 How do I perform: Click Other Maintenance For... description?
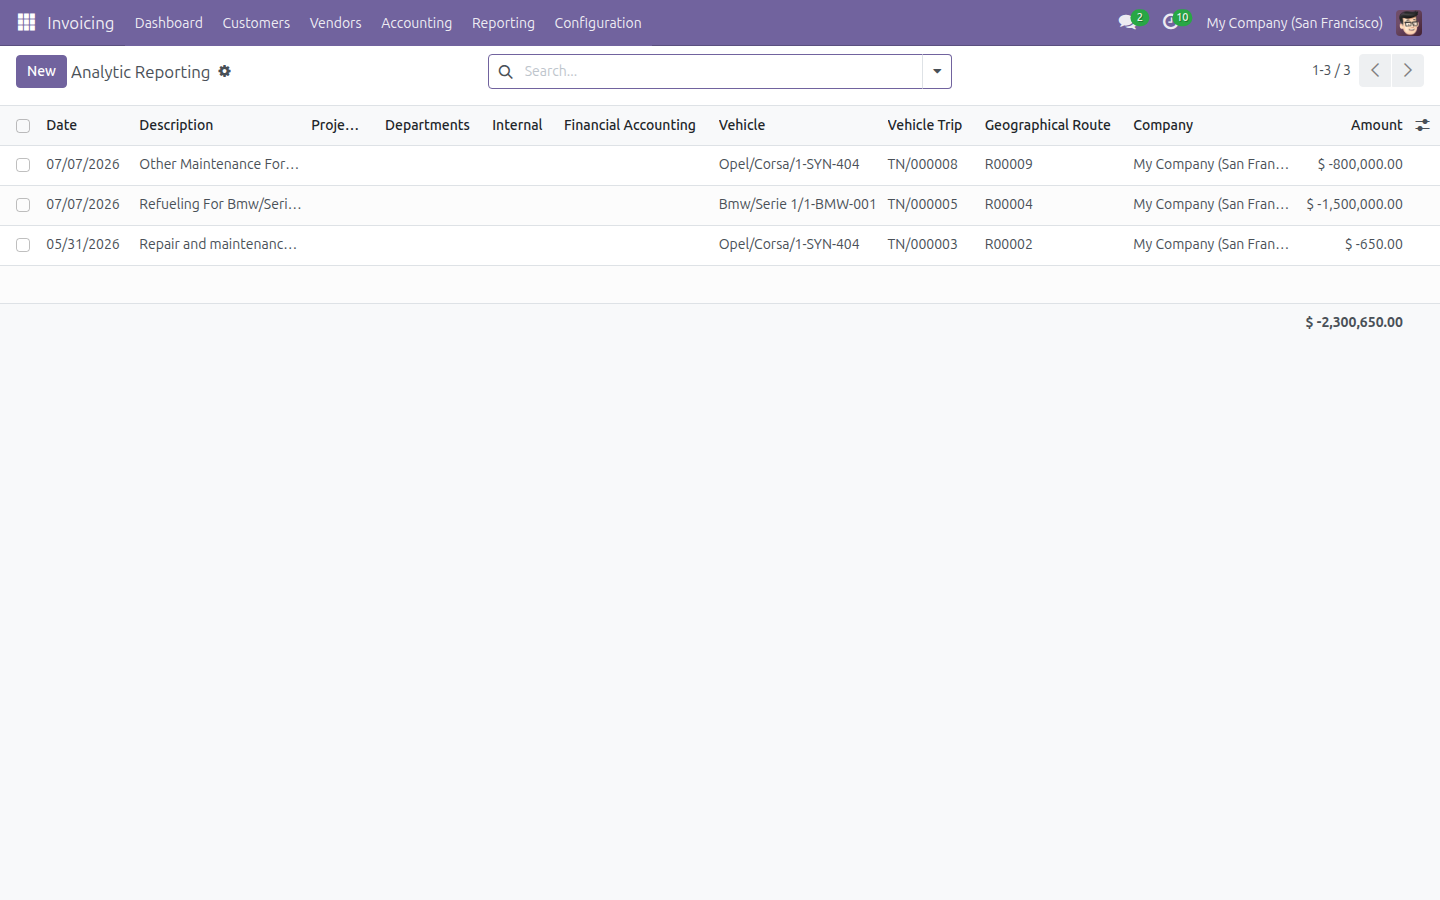[x=219, y=164]
